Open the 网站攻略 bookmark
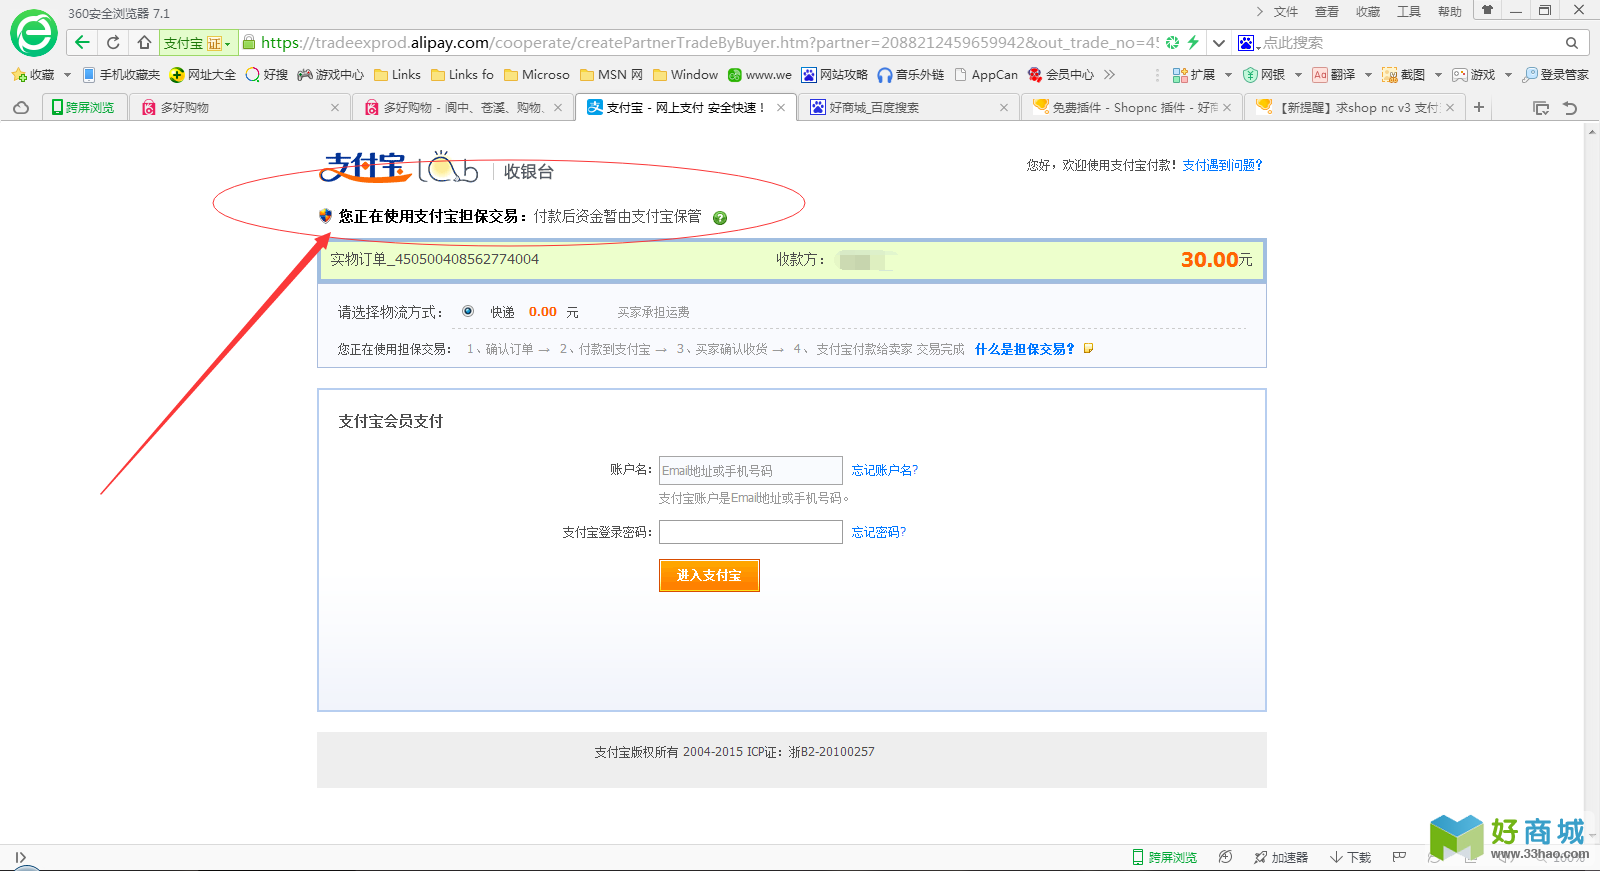 [x=835, y=75]
